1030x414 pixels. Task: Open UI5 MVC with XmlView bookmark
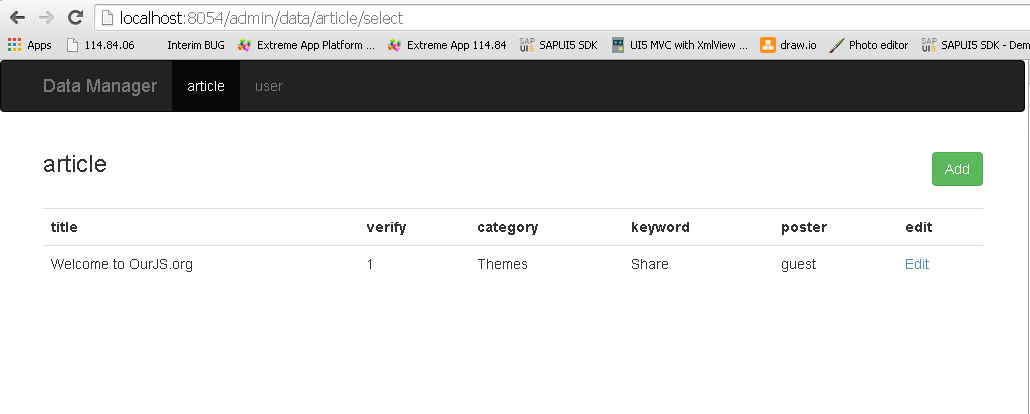pyautogui.click(x=679, y=45)
